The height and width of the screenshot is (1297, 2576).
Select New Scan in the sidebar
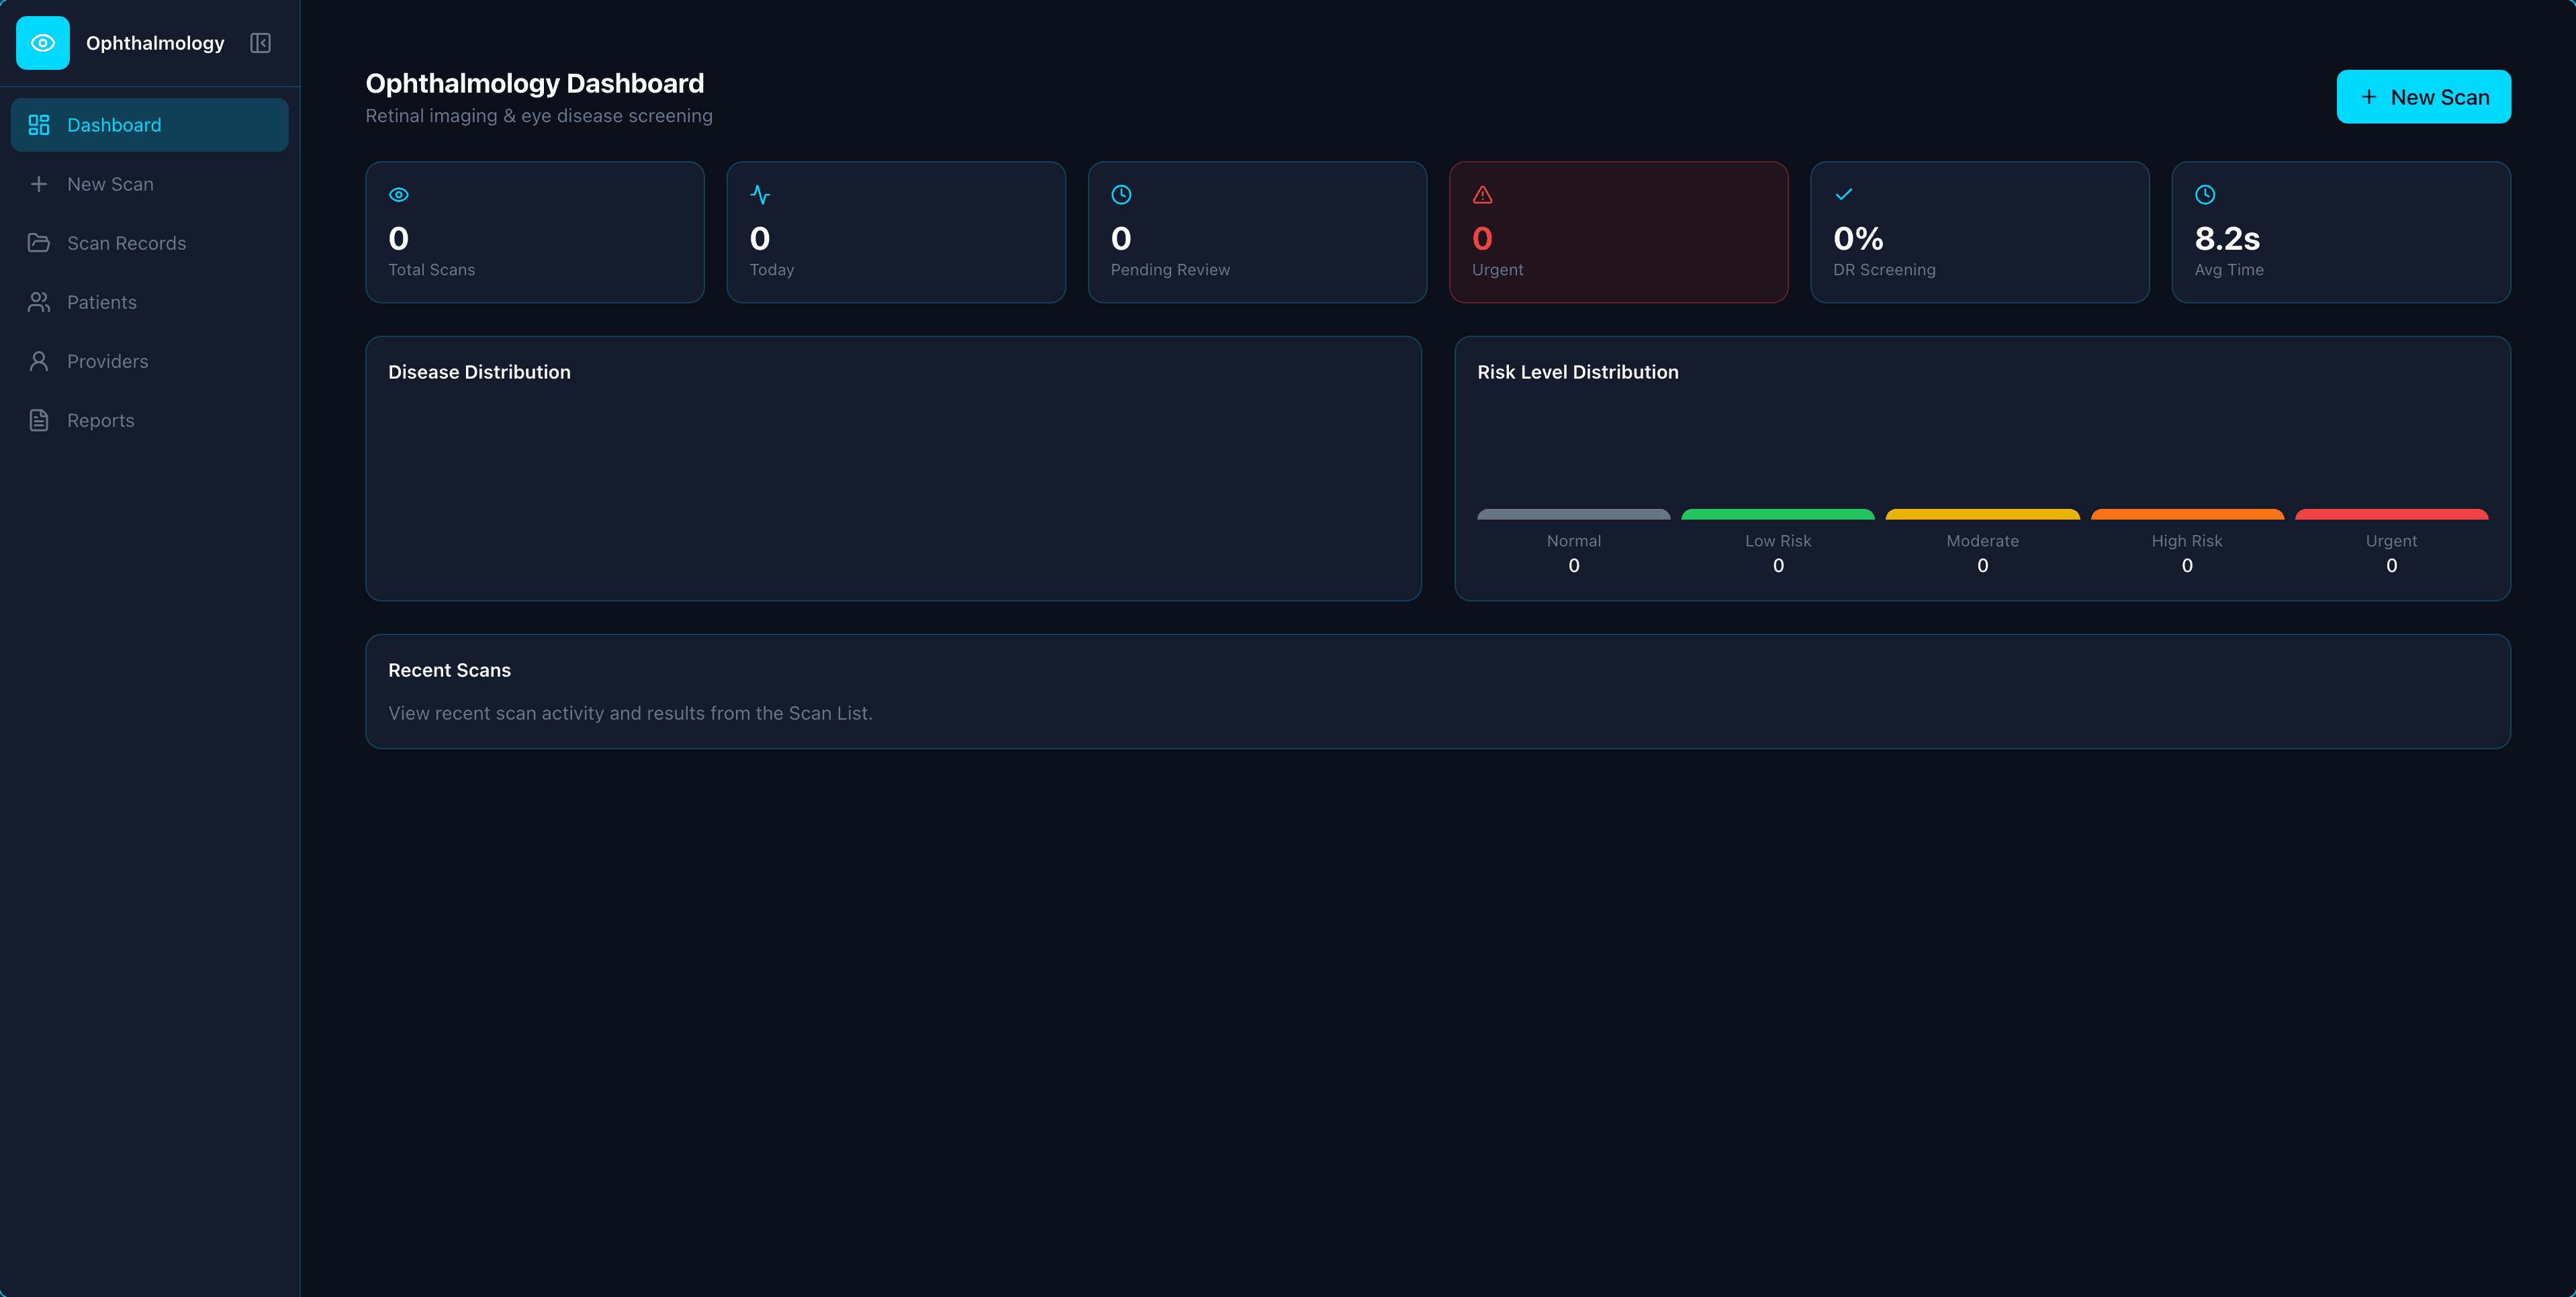click(110, 184)
